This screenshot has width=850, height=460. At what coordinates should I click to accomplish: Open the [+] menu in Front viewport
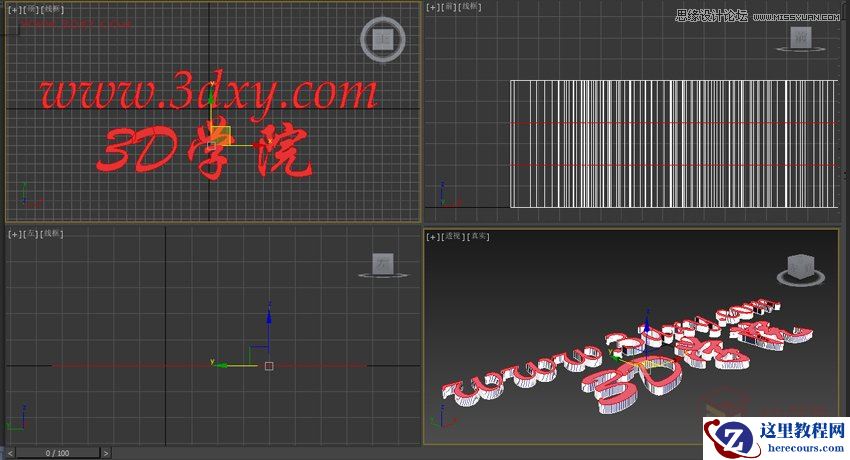click(433, 7)
